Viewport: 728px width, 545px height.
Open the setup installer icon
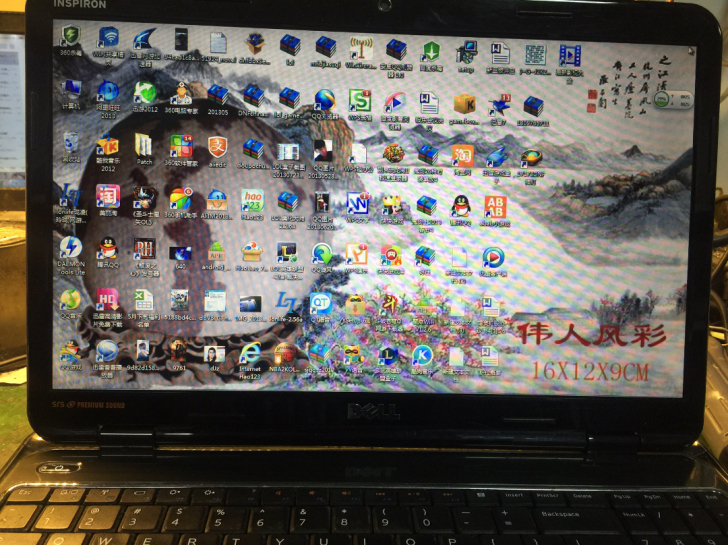466,53
